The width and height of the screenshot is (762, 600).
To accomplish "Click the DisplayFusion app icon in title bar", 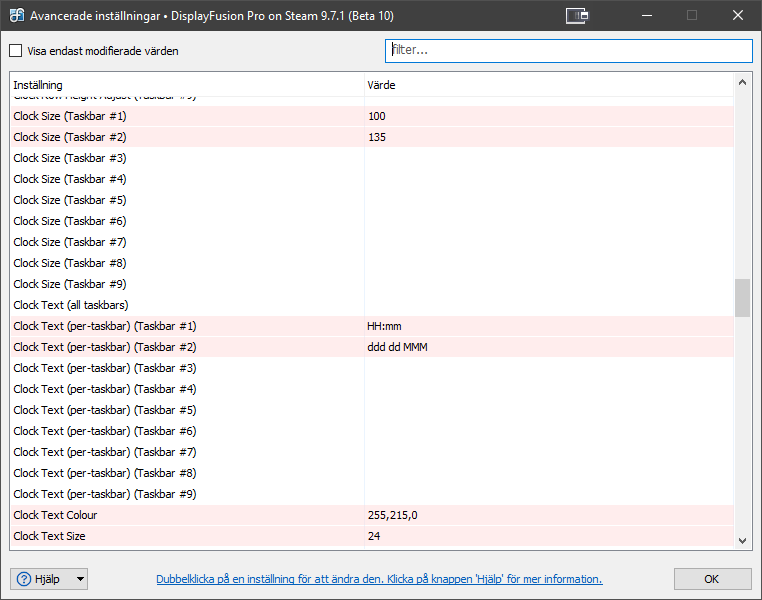I will 17,16.
